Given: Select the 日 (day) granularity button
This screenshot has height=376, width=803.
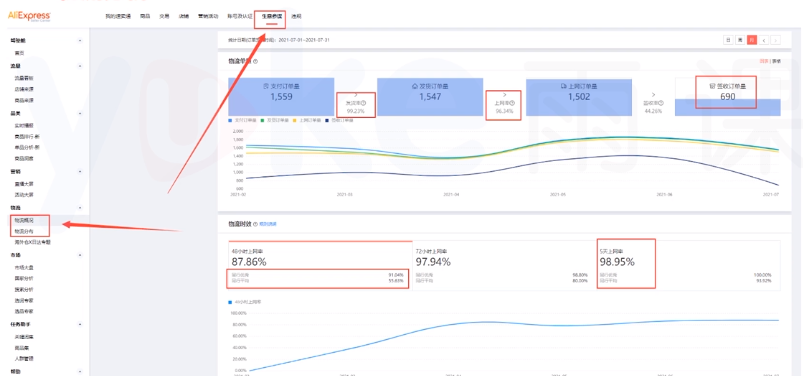Looking at the screenshot, I should pos(728,40).
